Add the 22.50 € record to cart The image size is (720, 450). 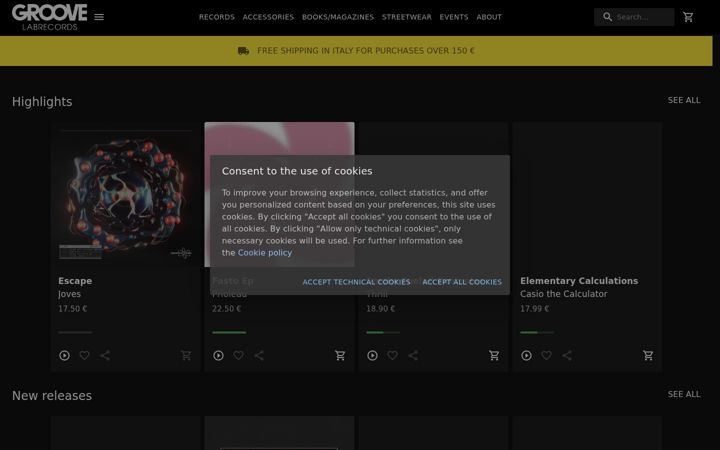pos(340,355)
